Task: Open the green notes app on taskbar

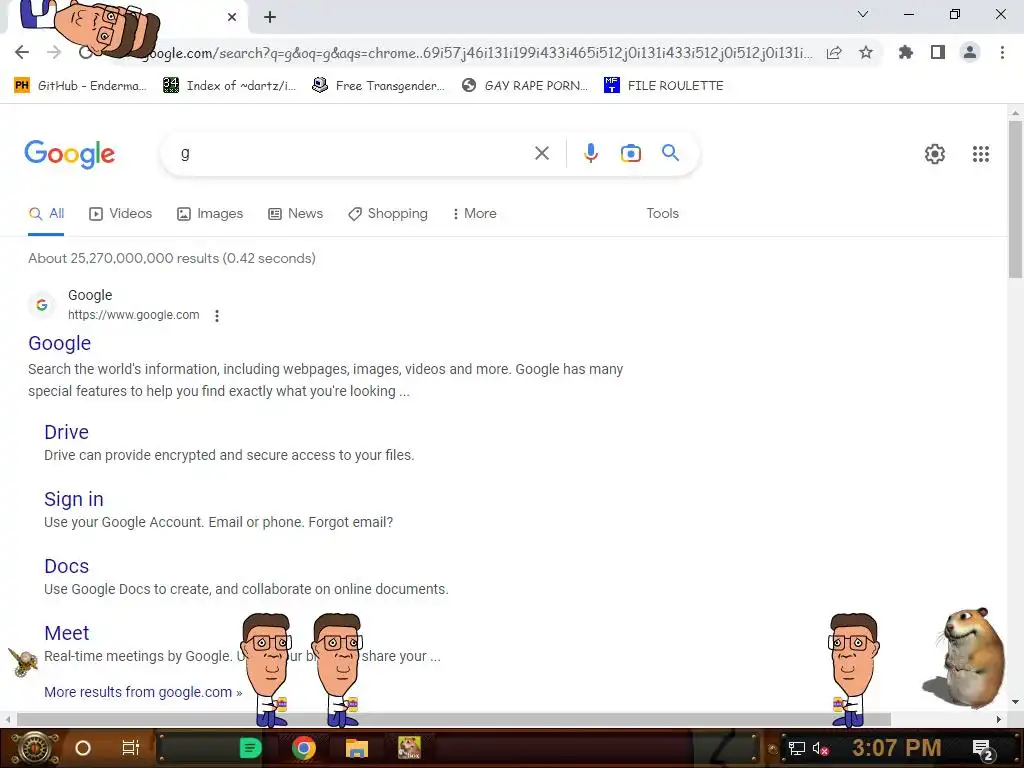Action: (x=250, y=748)
